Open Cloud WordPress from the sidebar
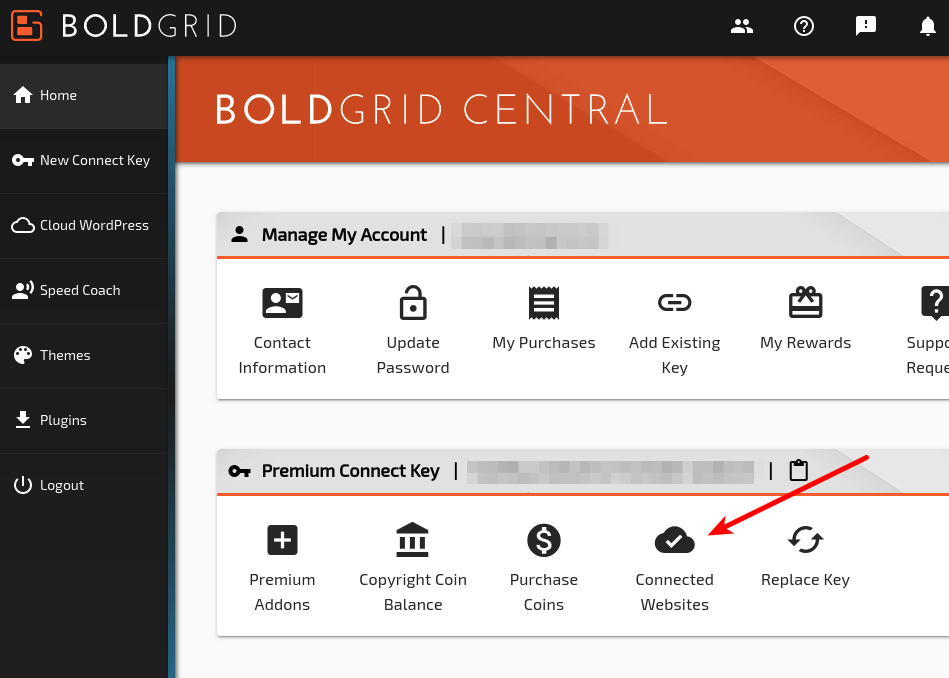The width and height of the screenshot is (949, 678). click(x=83, y=225)
